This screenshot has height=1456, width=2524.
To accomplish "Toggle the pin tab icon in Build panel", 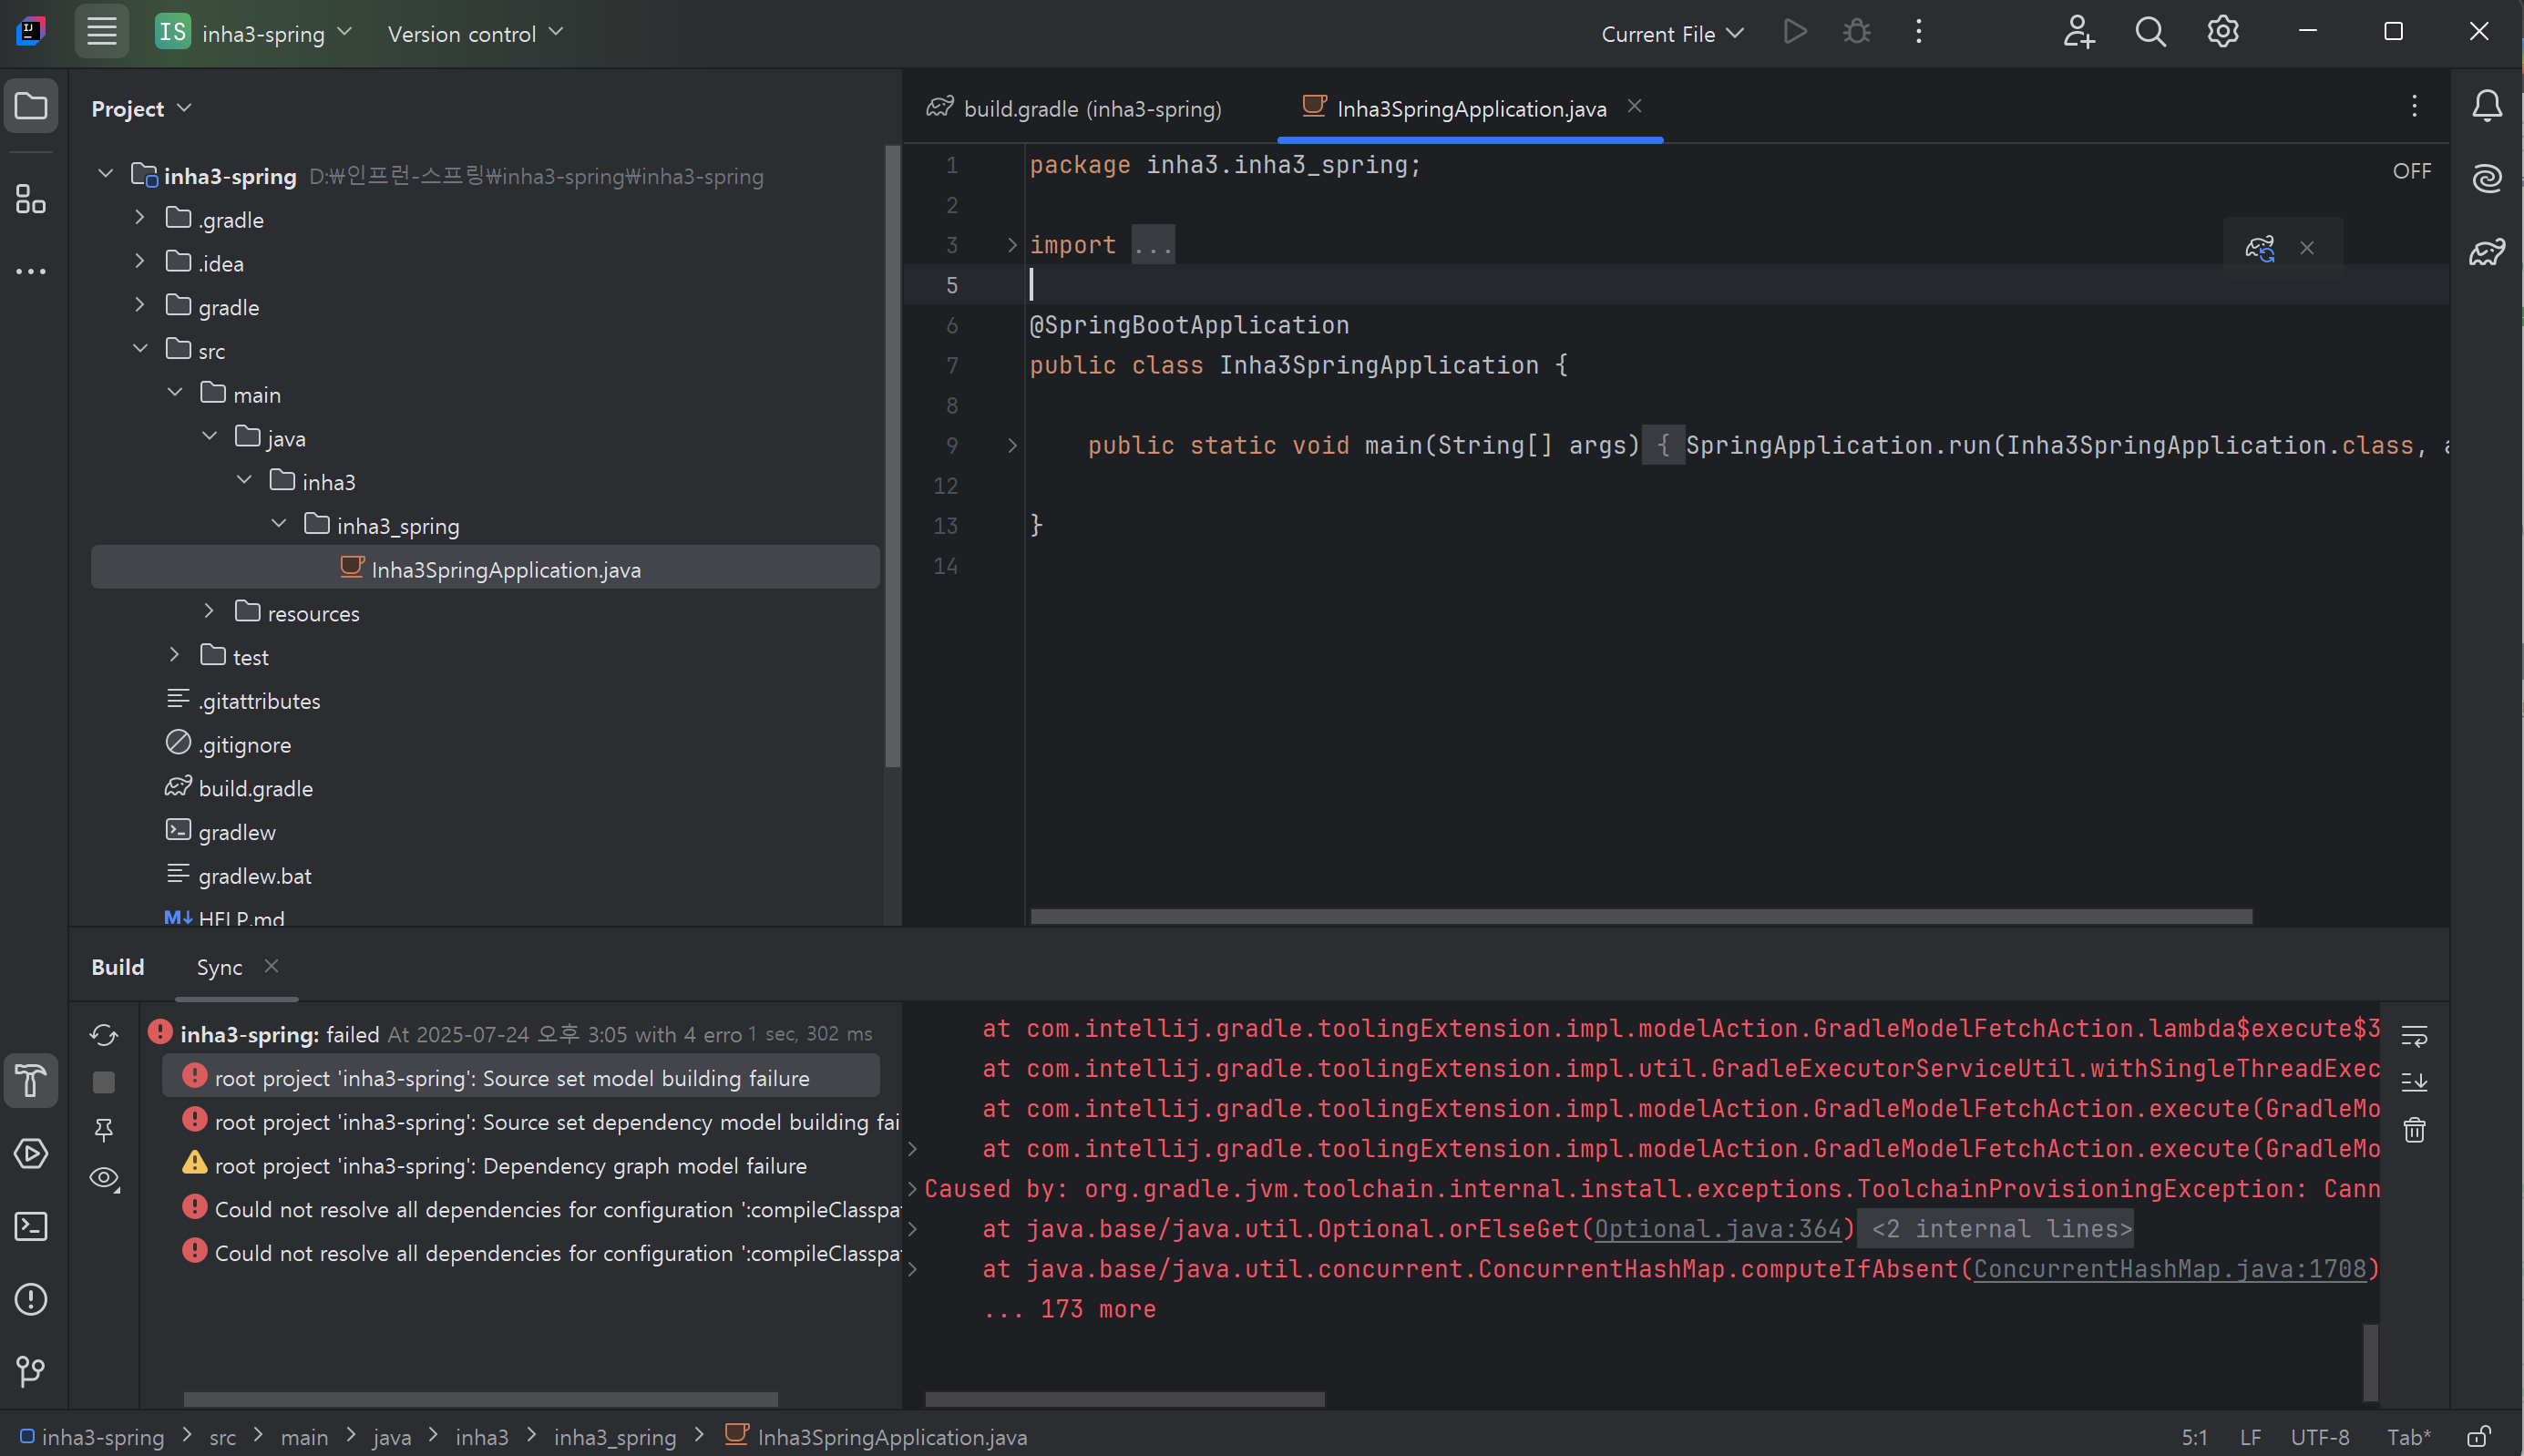I will (x=104, y=1130).
